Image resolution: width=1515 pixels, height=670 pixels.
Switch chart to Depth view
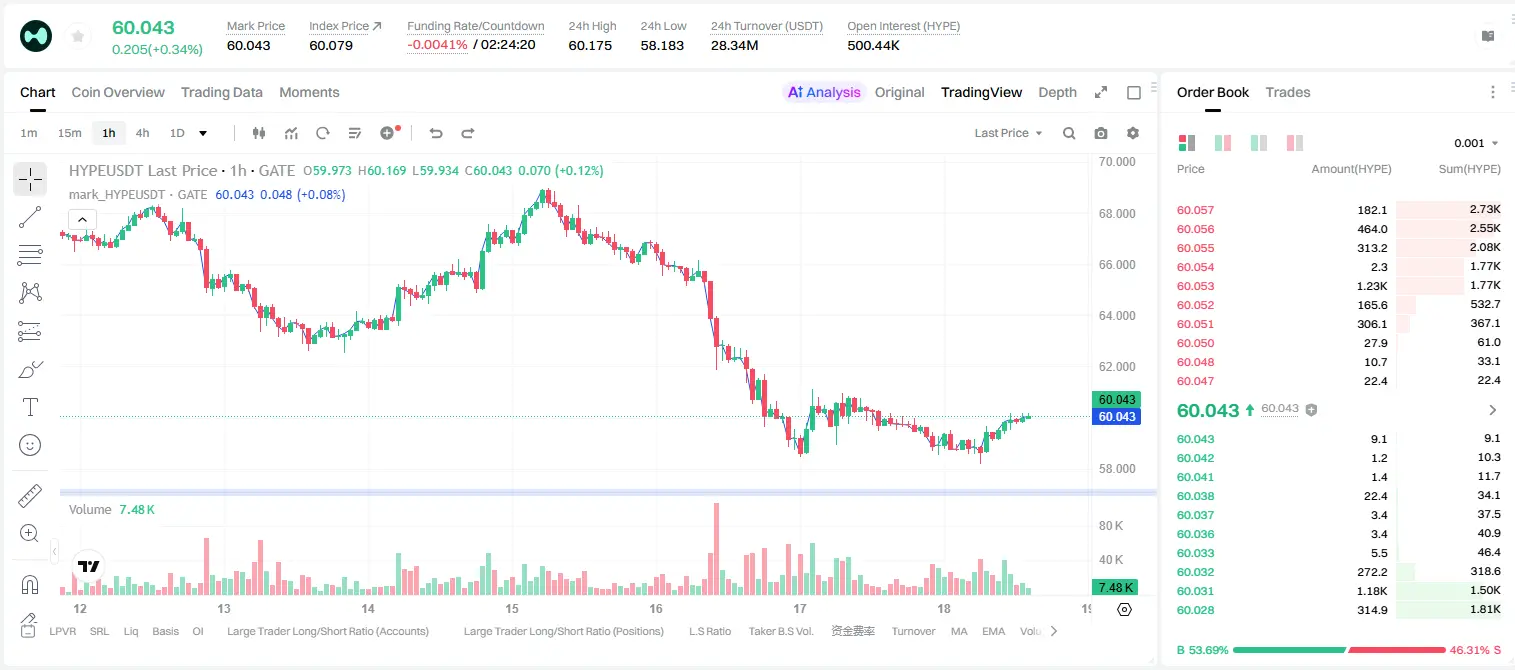[1057, 92]
